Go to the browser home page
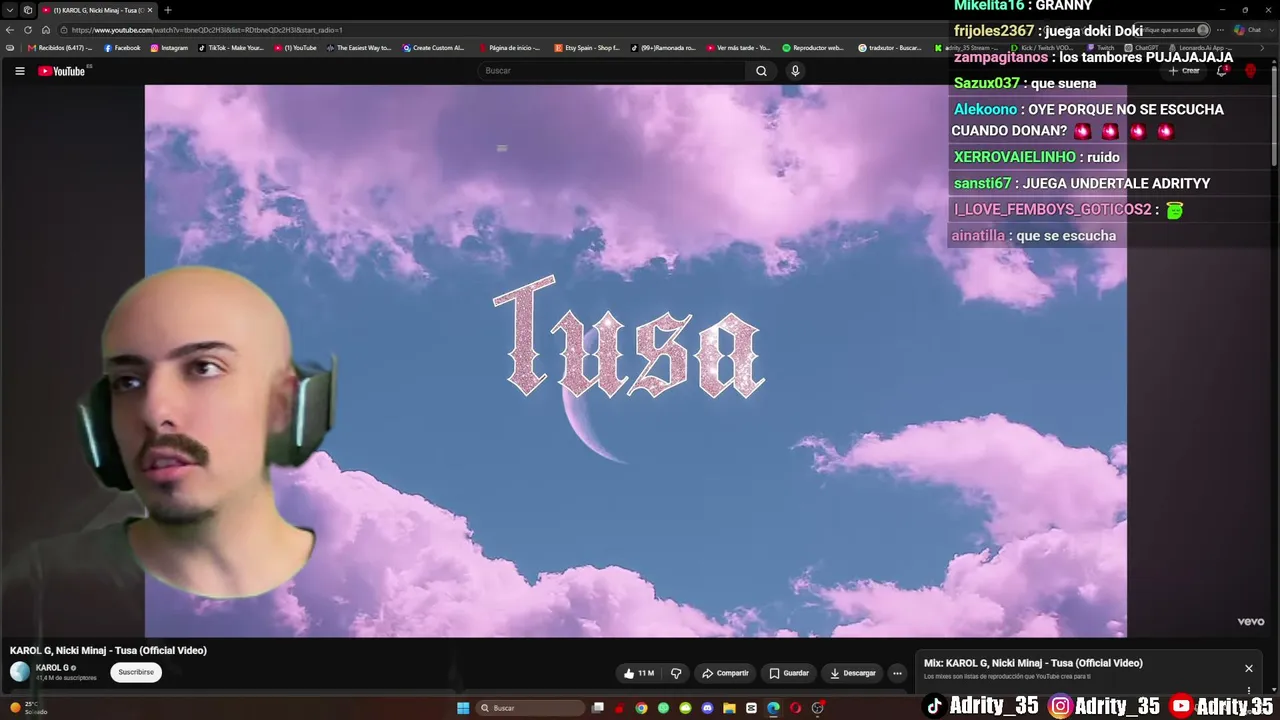 [46, 30]
